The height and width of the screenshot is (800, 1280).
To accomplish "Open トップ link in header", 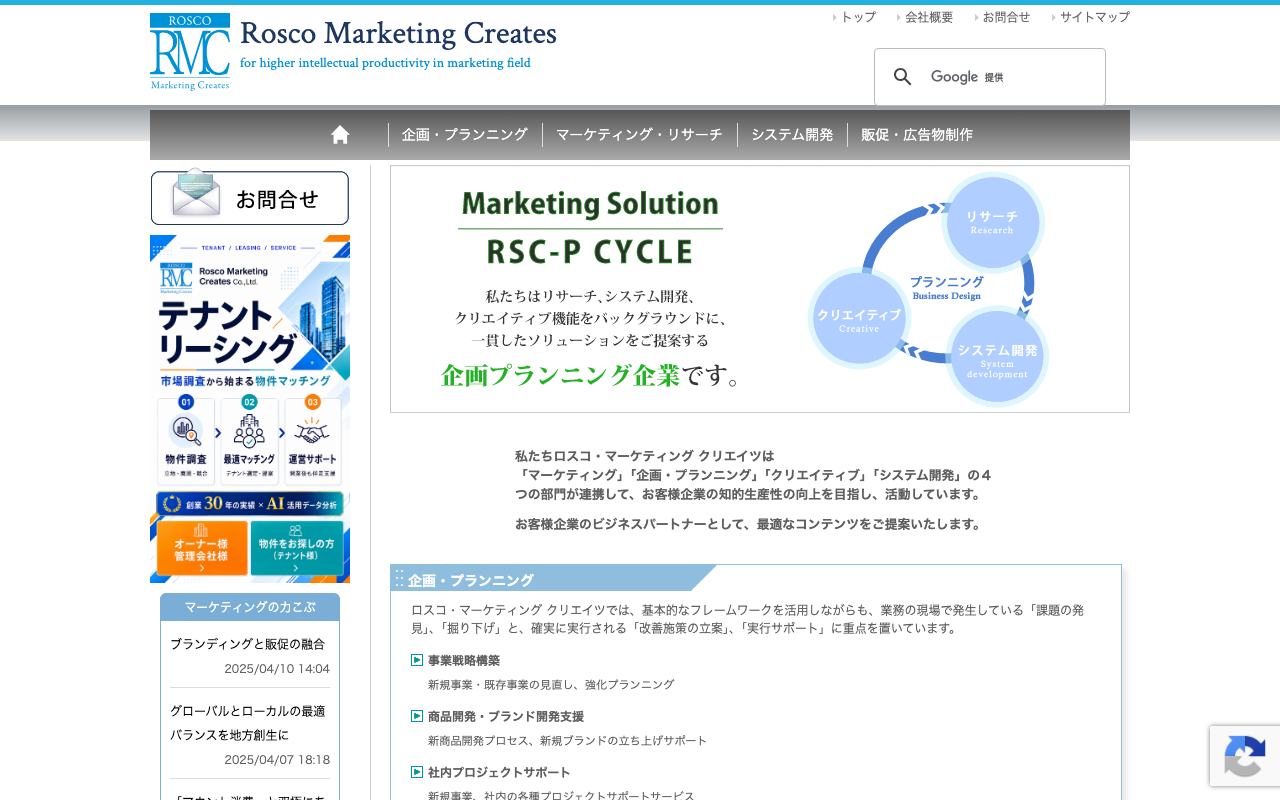I will tap(858, 17).
